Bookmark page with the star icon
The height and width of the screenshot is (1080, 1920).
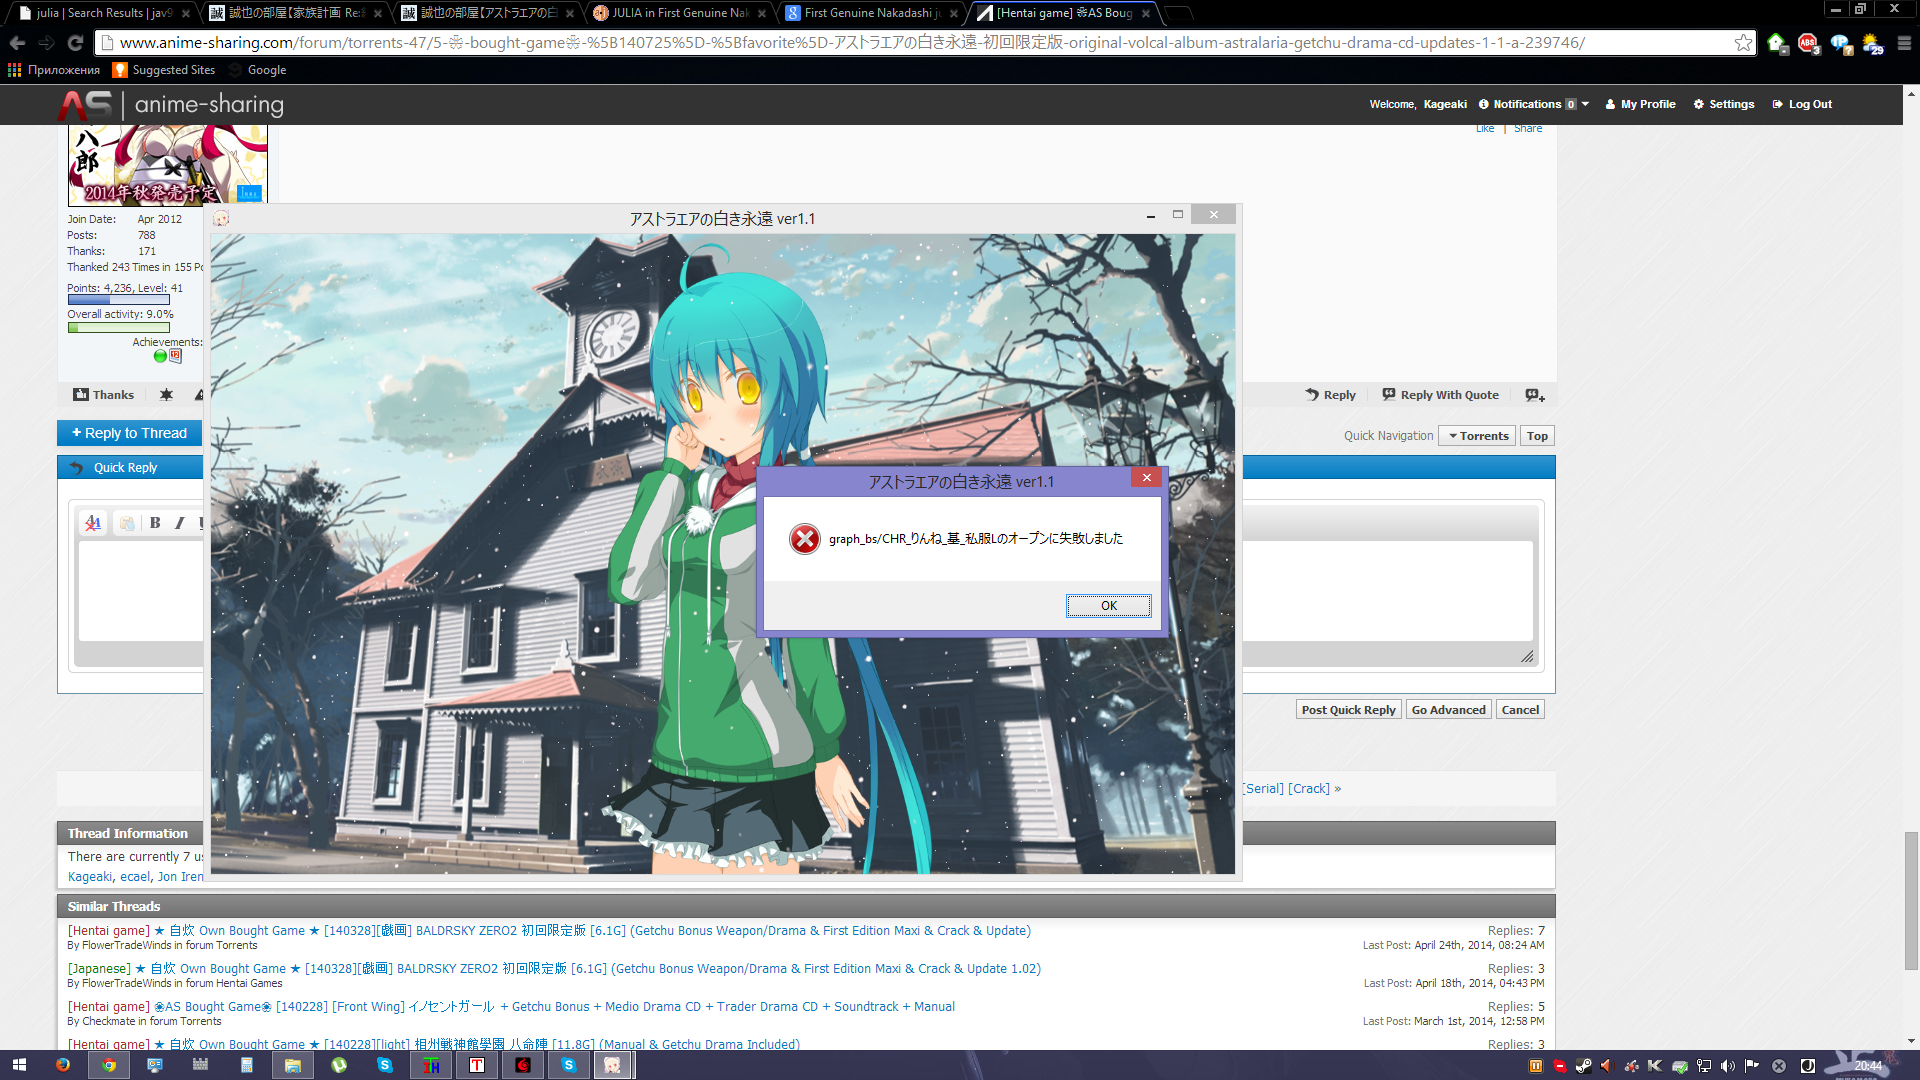(x=1743, y=43)
